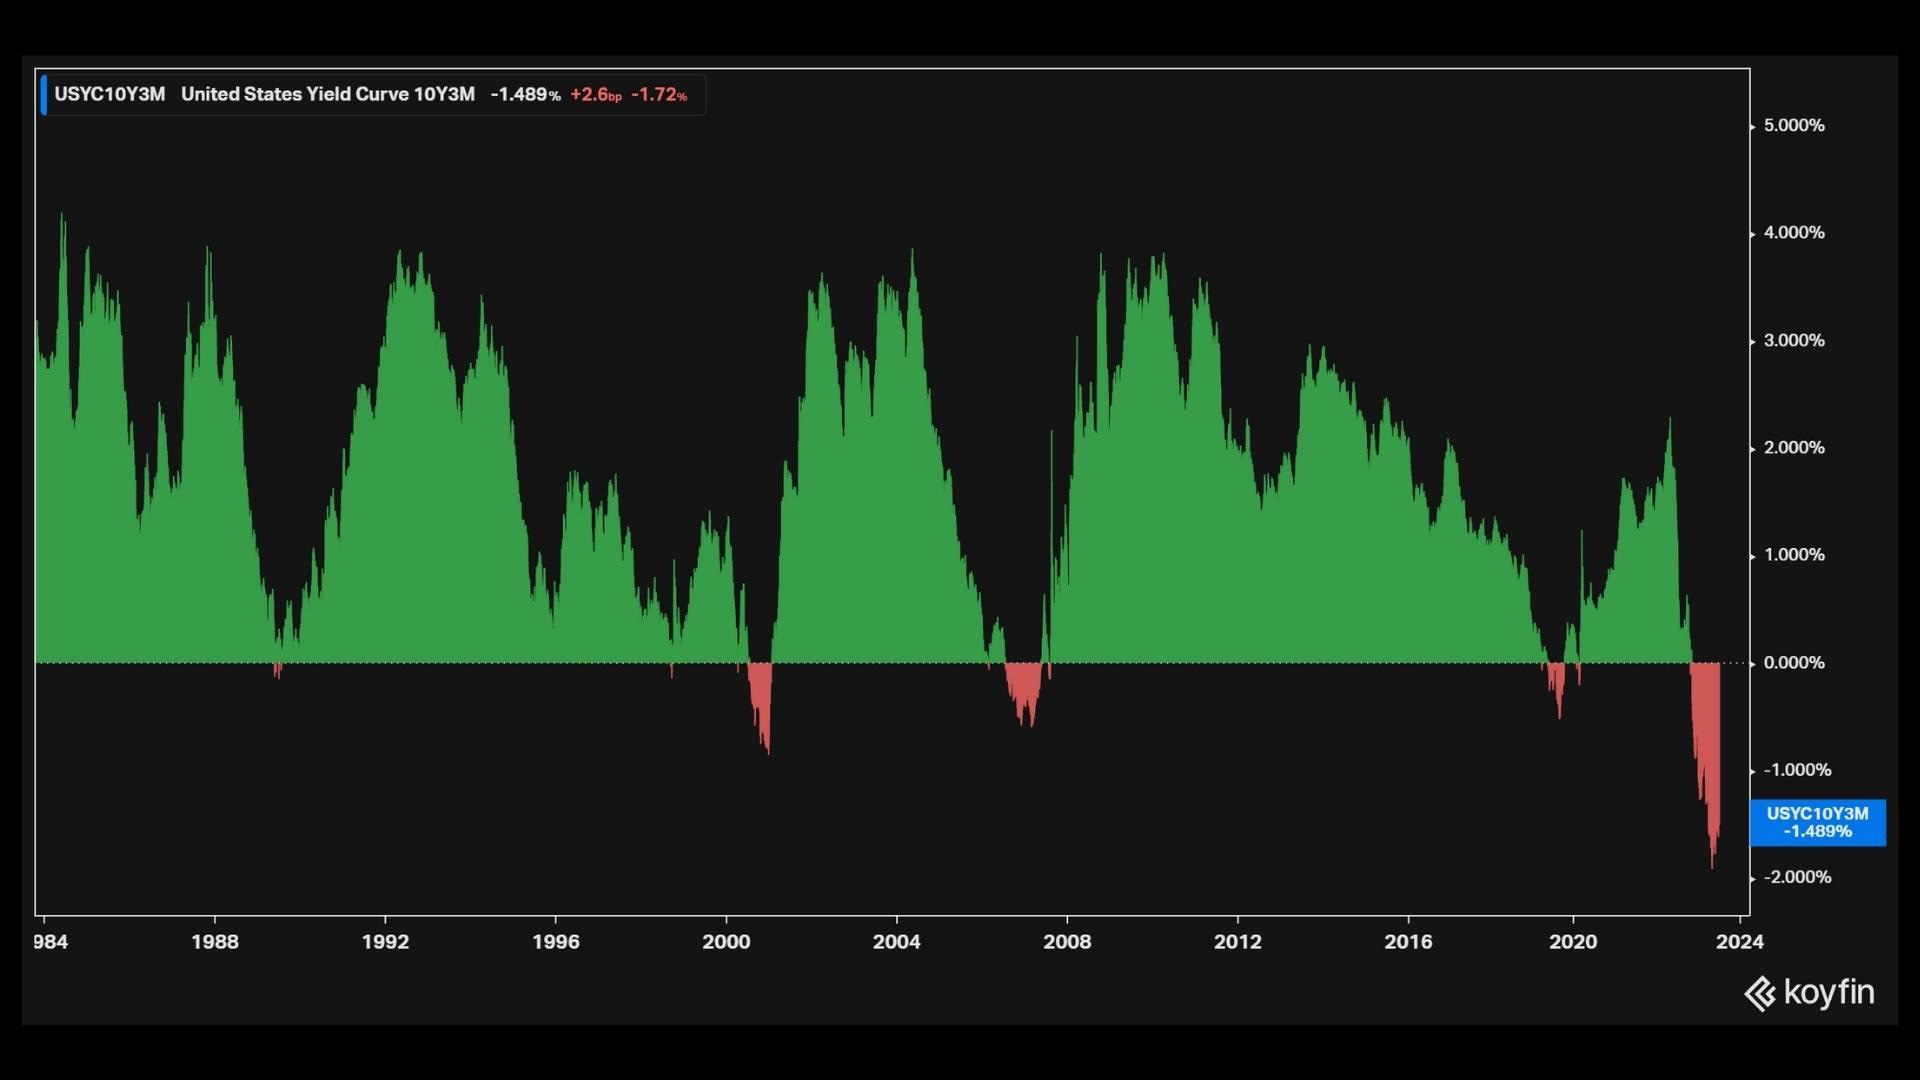
Task: Click the 2020 marker on time axis
Action: point(1573,942)
